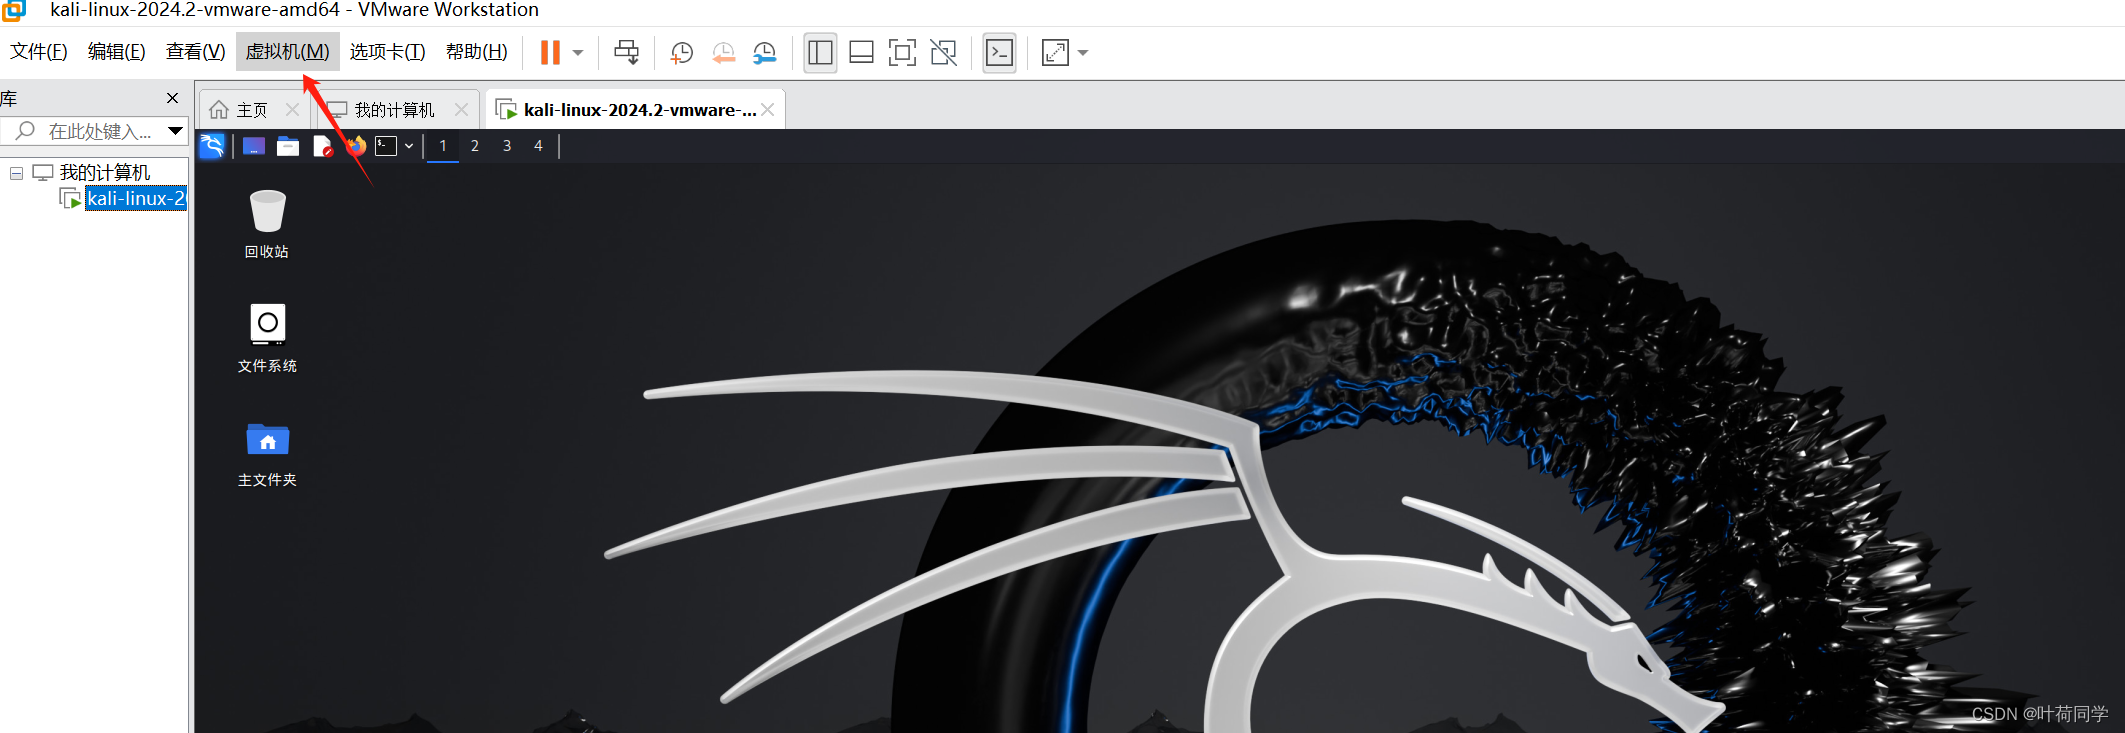Close the 主页 tab
The width and height of the screenshot is (2125, 733).
[292, 110]
